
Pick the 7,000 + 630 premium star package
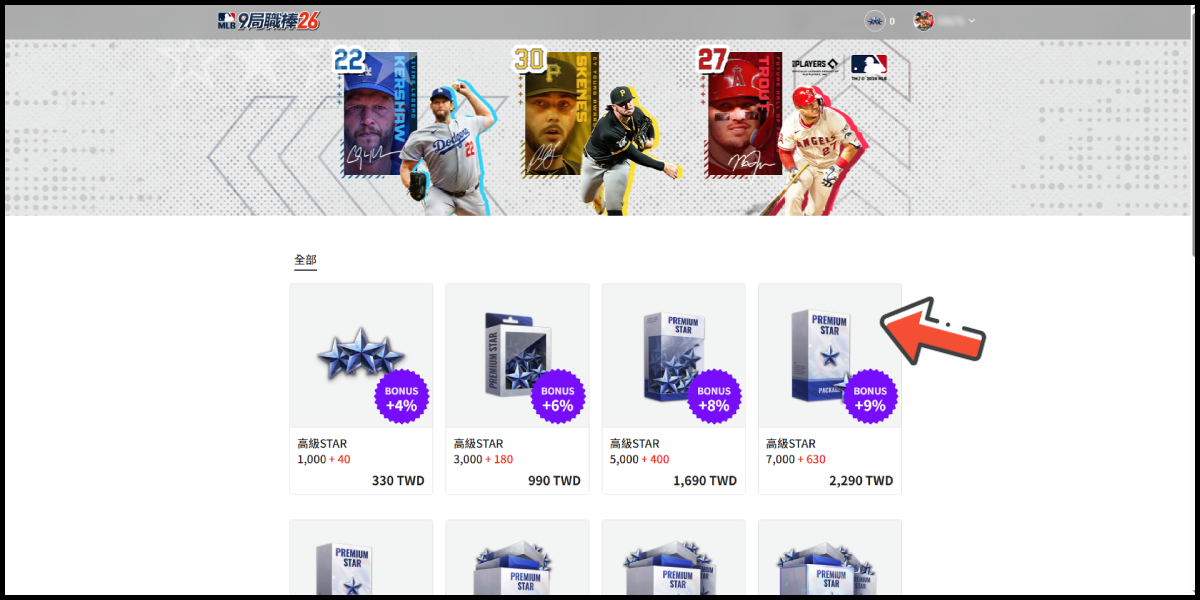click(x=829, y=389)
